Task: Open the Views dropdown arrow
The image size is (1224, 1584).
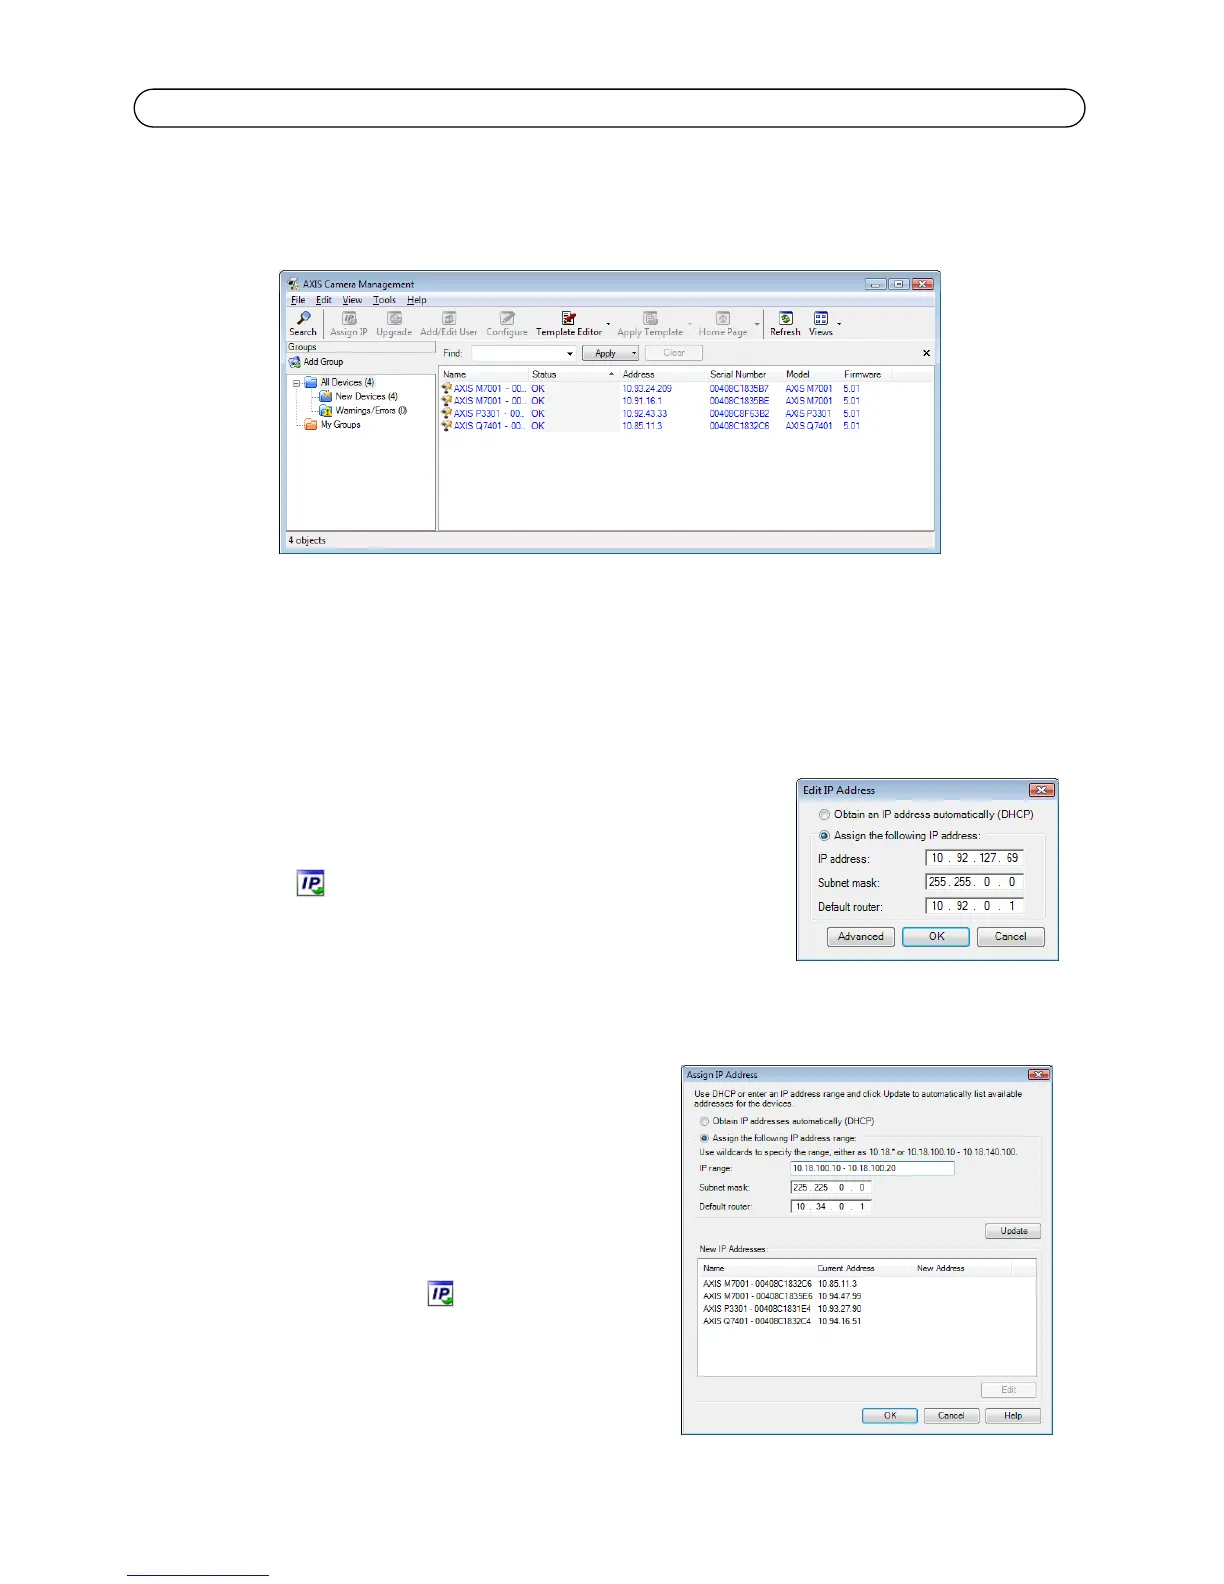Action: click(x=839, y=324)
